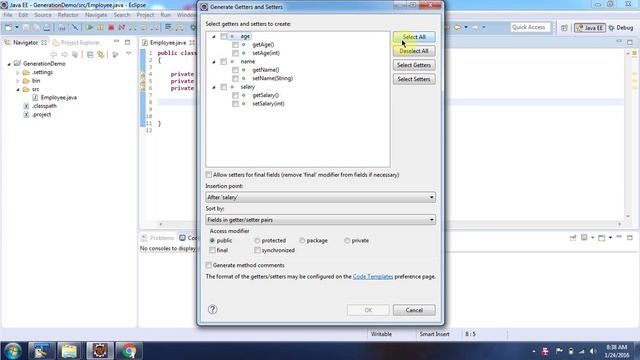Check the name field checkbox
This screenshot has height=360, width=640.
coord(224,62)
